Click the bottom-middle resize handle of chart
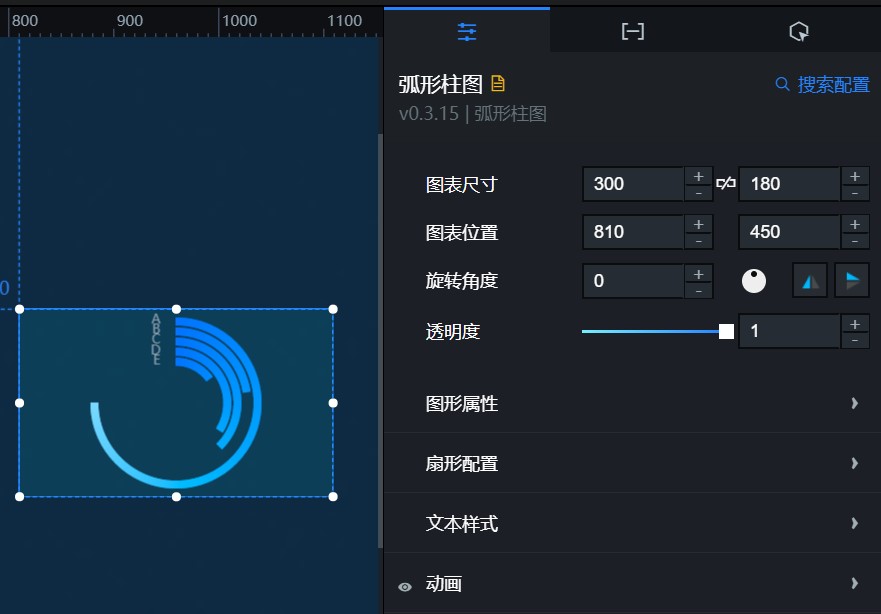Screen dimensions: 881x614 point(176,497)
